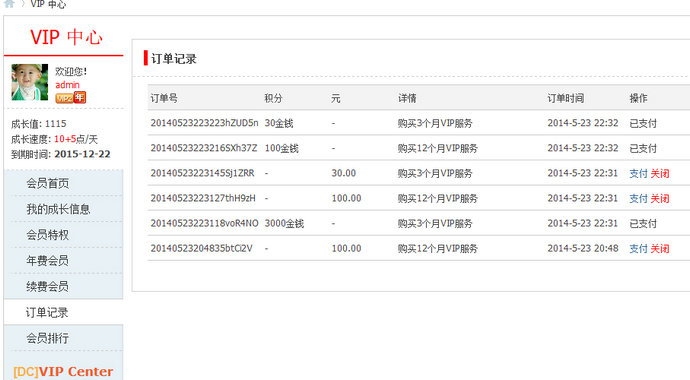Click the 订单时间 column header
The width and height of the screenshot is (690, 380).
point(565,98)
